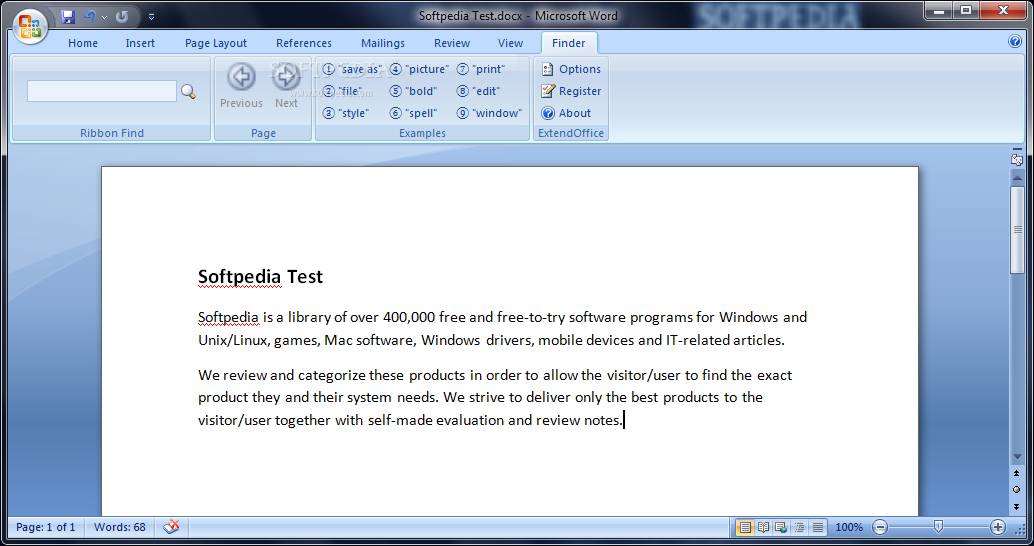Open the References tab
This screenshot has width=1034, height=546.
[304, 43]
